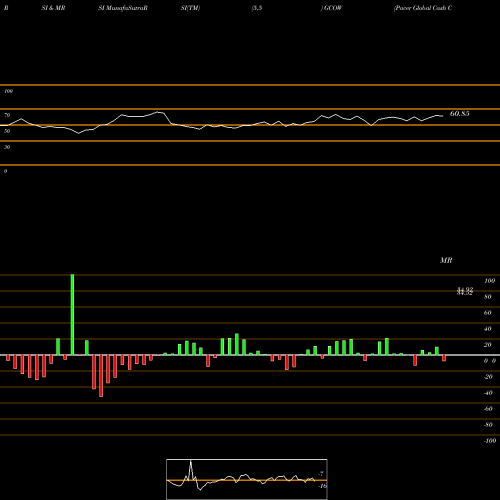500x500 pixels.
Task: Click the MR axis label -40
Action: click(488, 393)
